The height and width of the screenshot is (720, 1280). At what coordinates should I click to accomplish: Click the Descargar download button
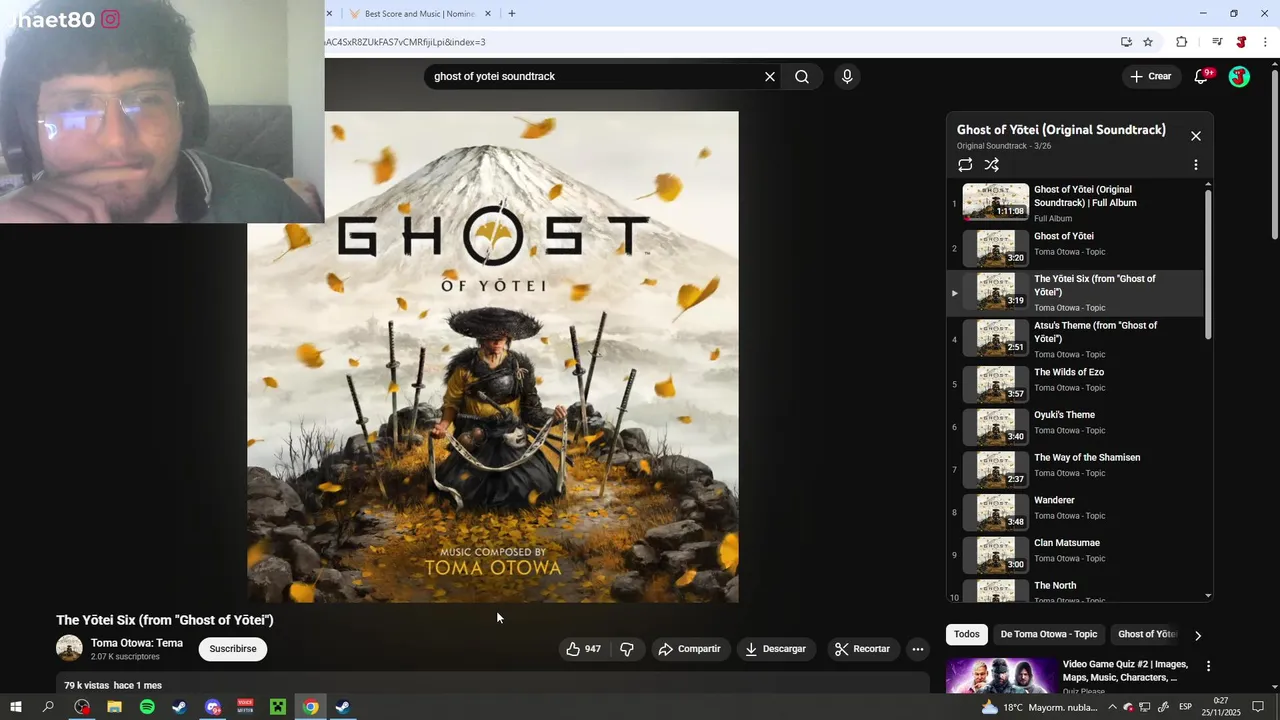[775, 649]
